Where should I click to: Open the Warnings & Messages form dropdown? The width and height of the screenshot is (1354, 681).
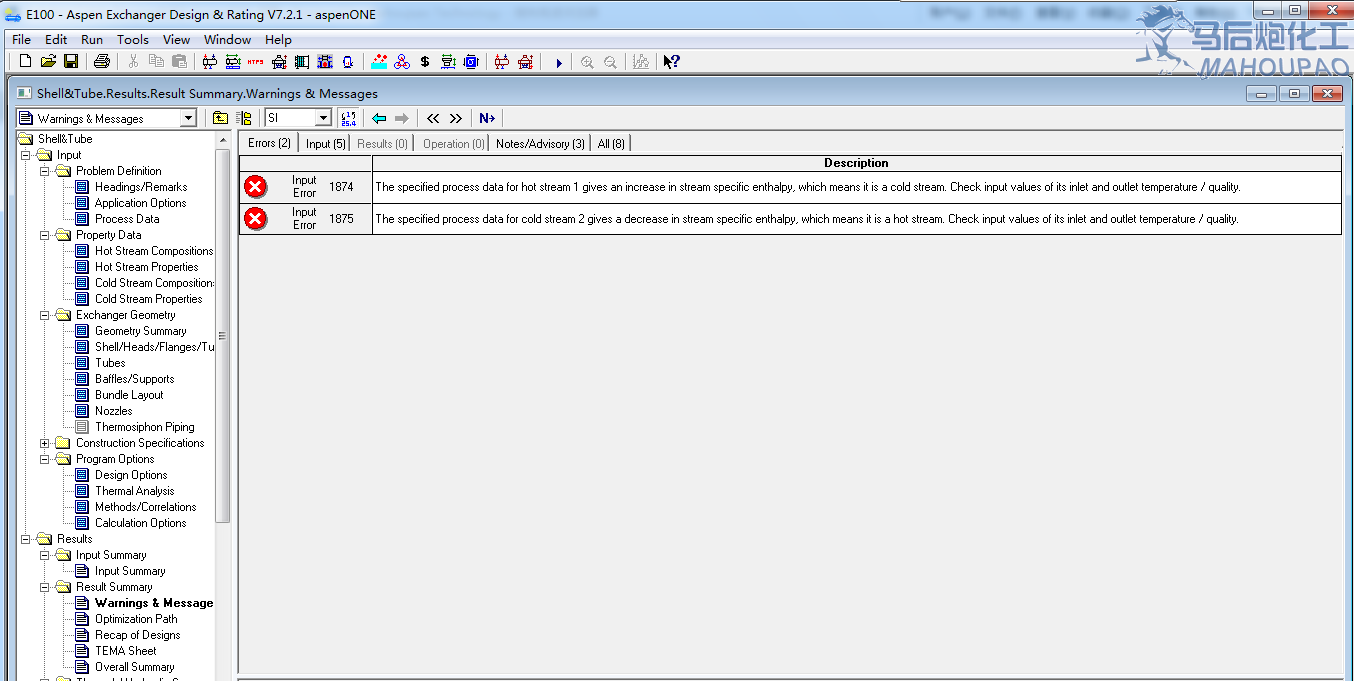(188, 118)
